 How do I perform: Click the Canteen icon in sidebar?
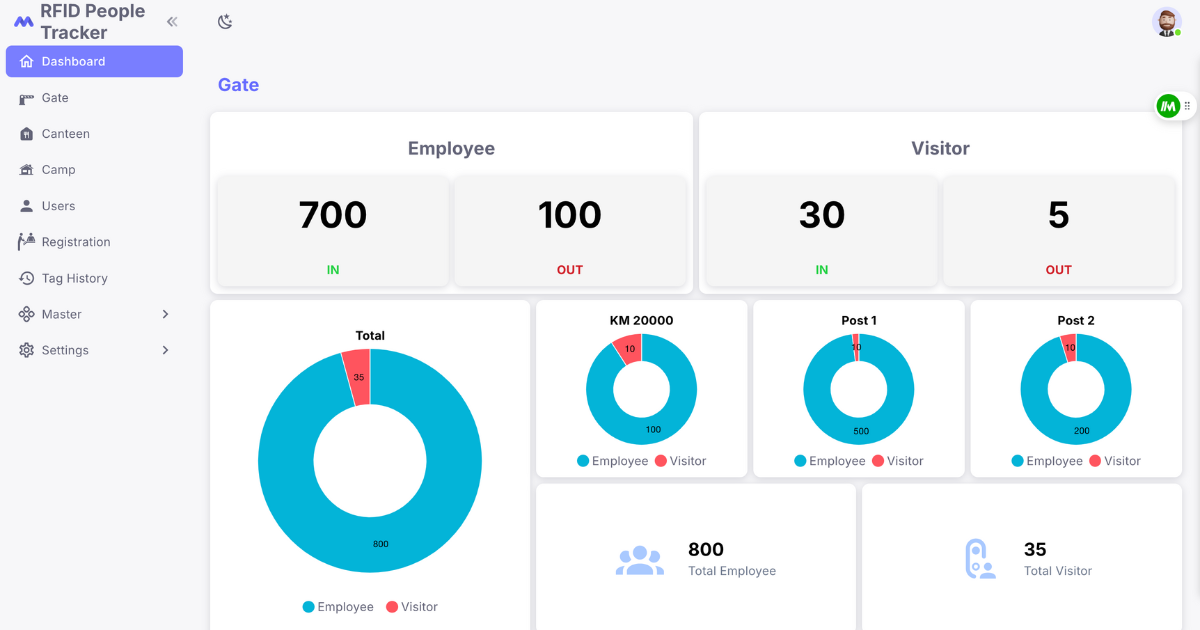pos(27,134)
